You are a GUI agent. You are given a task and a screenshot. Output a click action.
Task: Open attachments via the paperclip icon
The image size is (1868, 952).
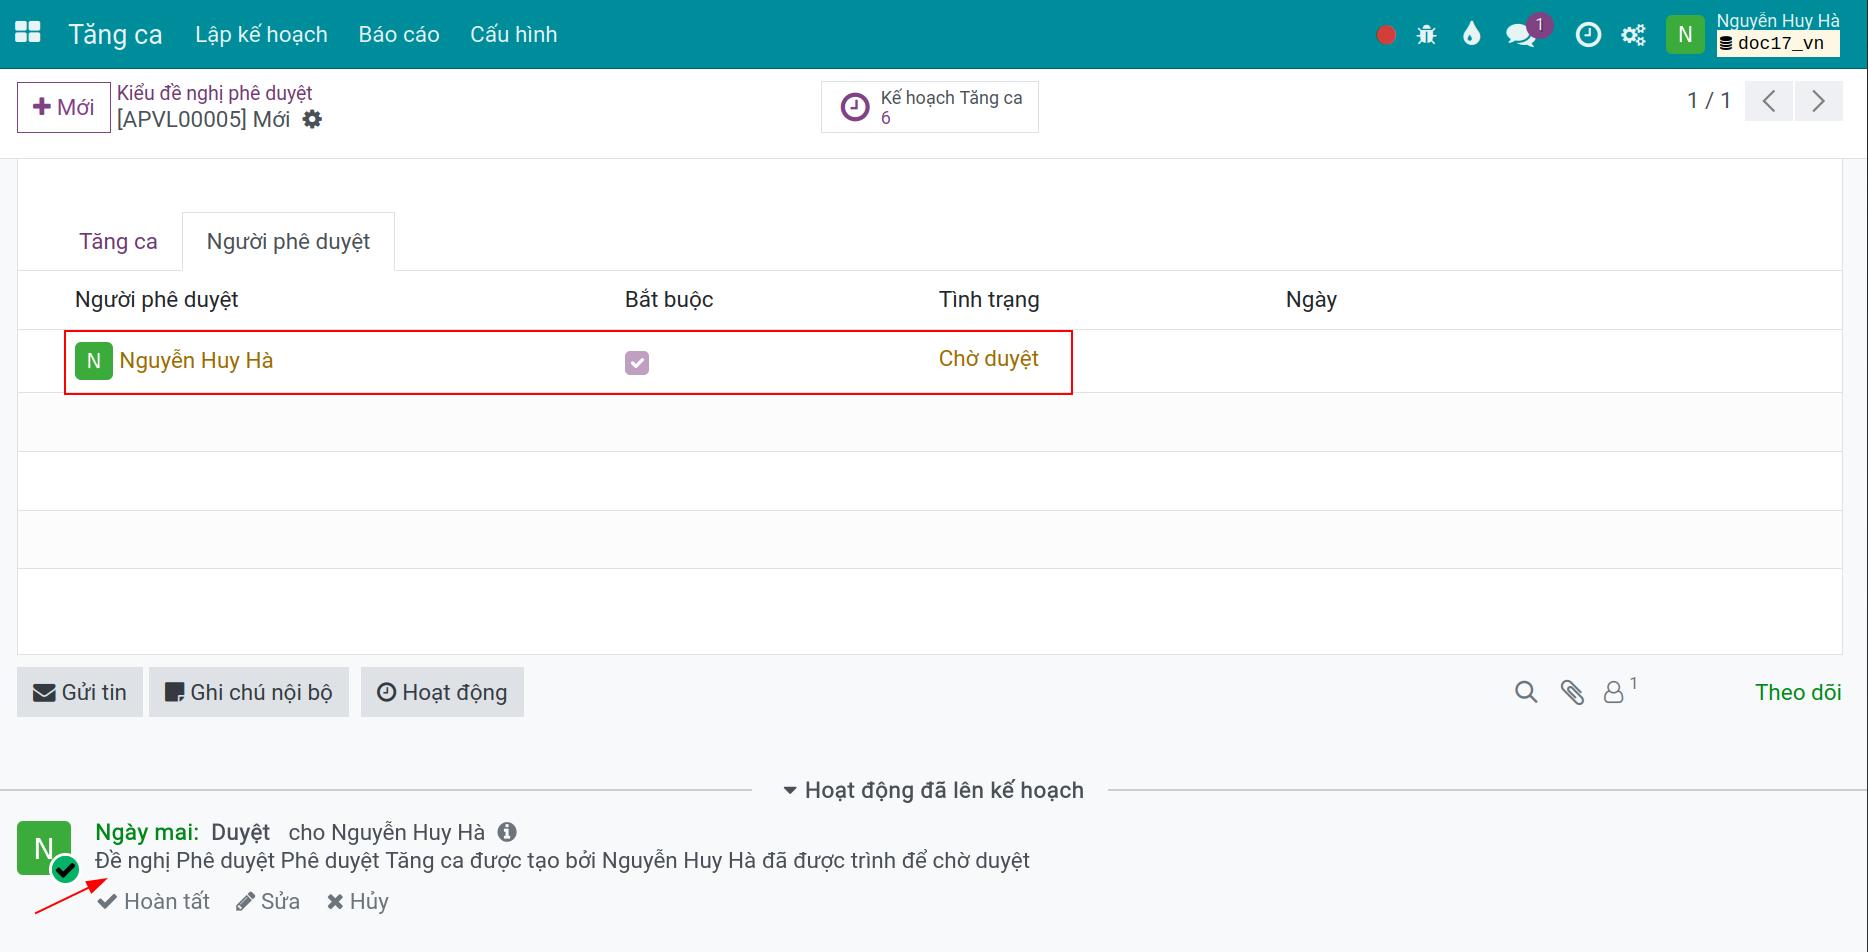coord(1572,692)
